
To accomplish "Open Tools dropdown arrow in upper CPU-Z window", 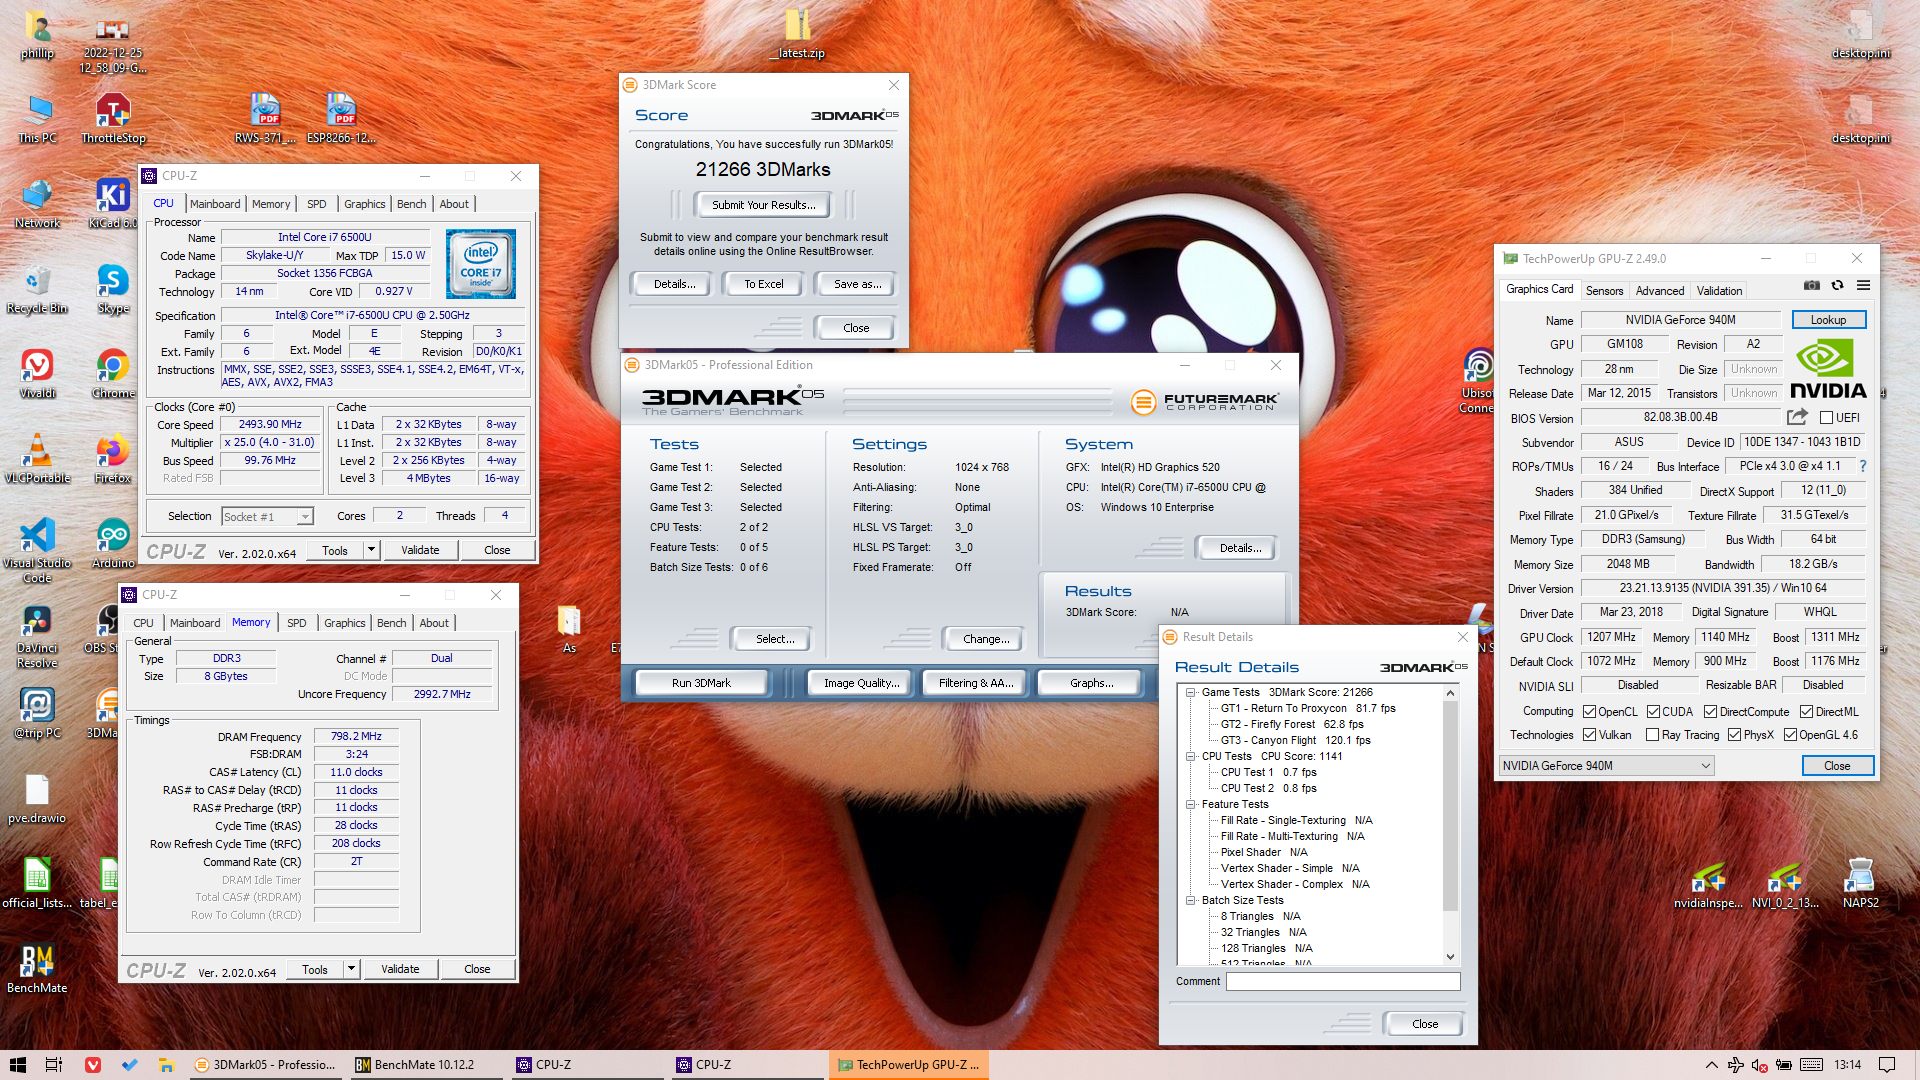I will click(x=371, y=549).
